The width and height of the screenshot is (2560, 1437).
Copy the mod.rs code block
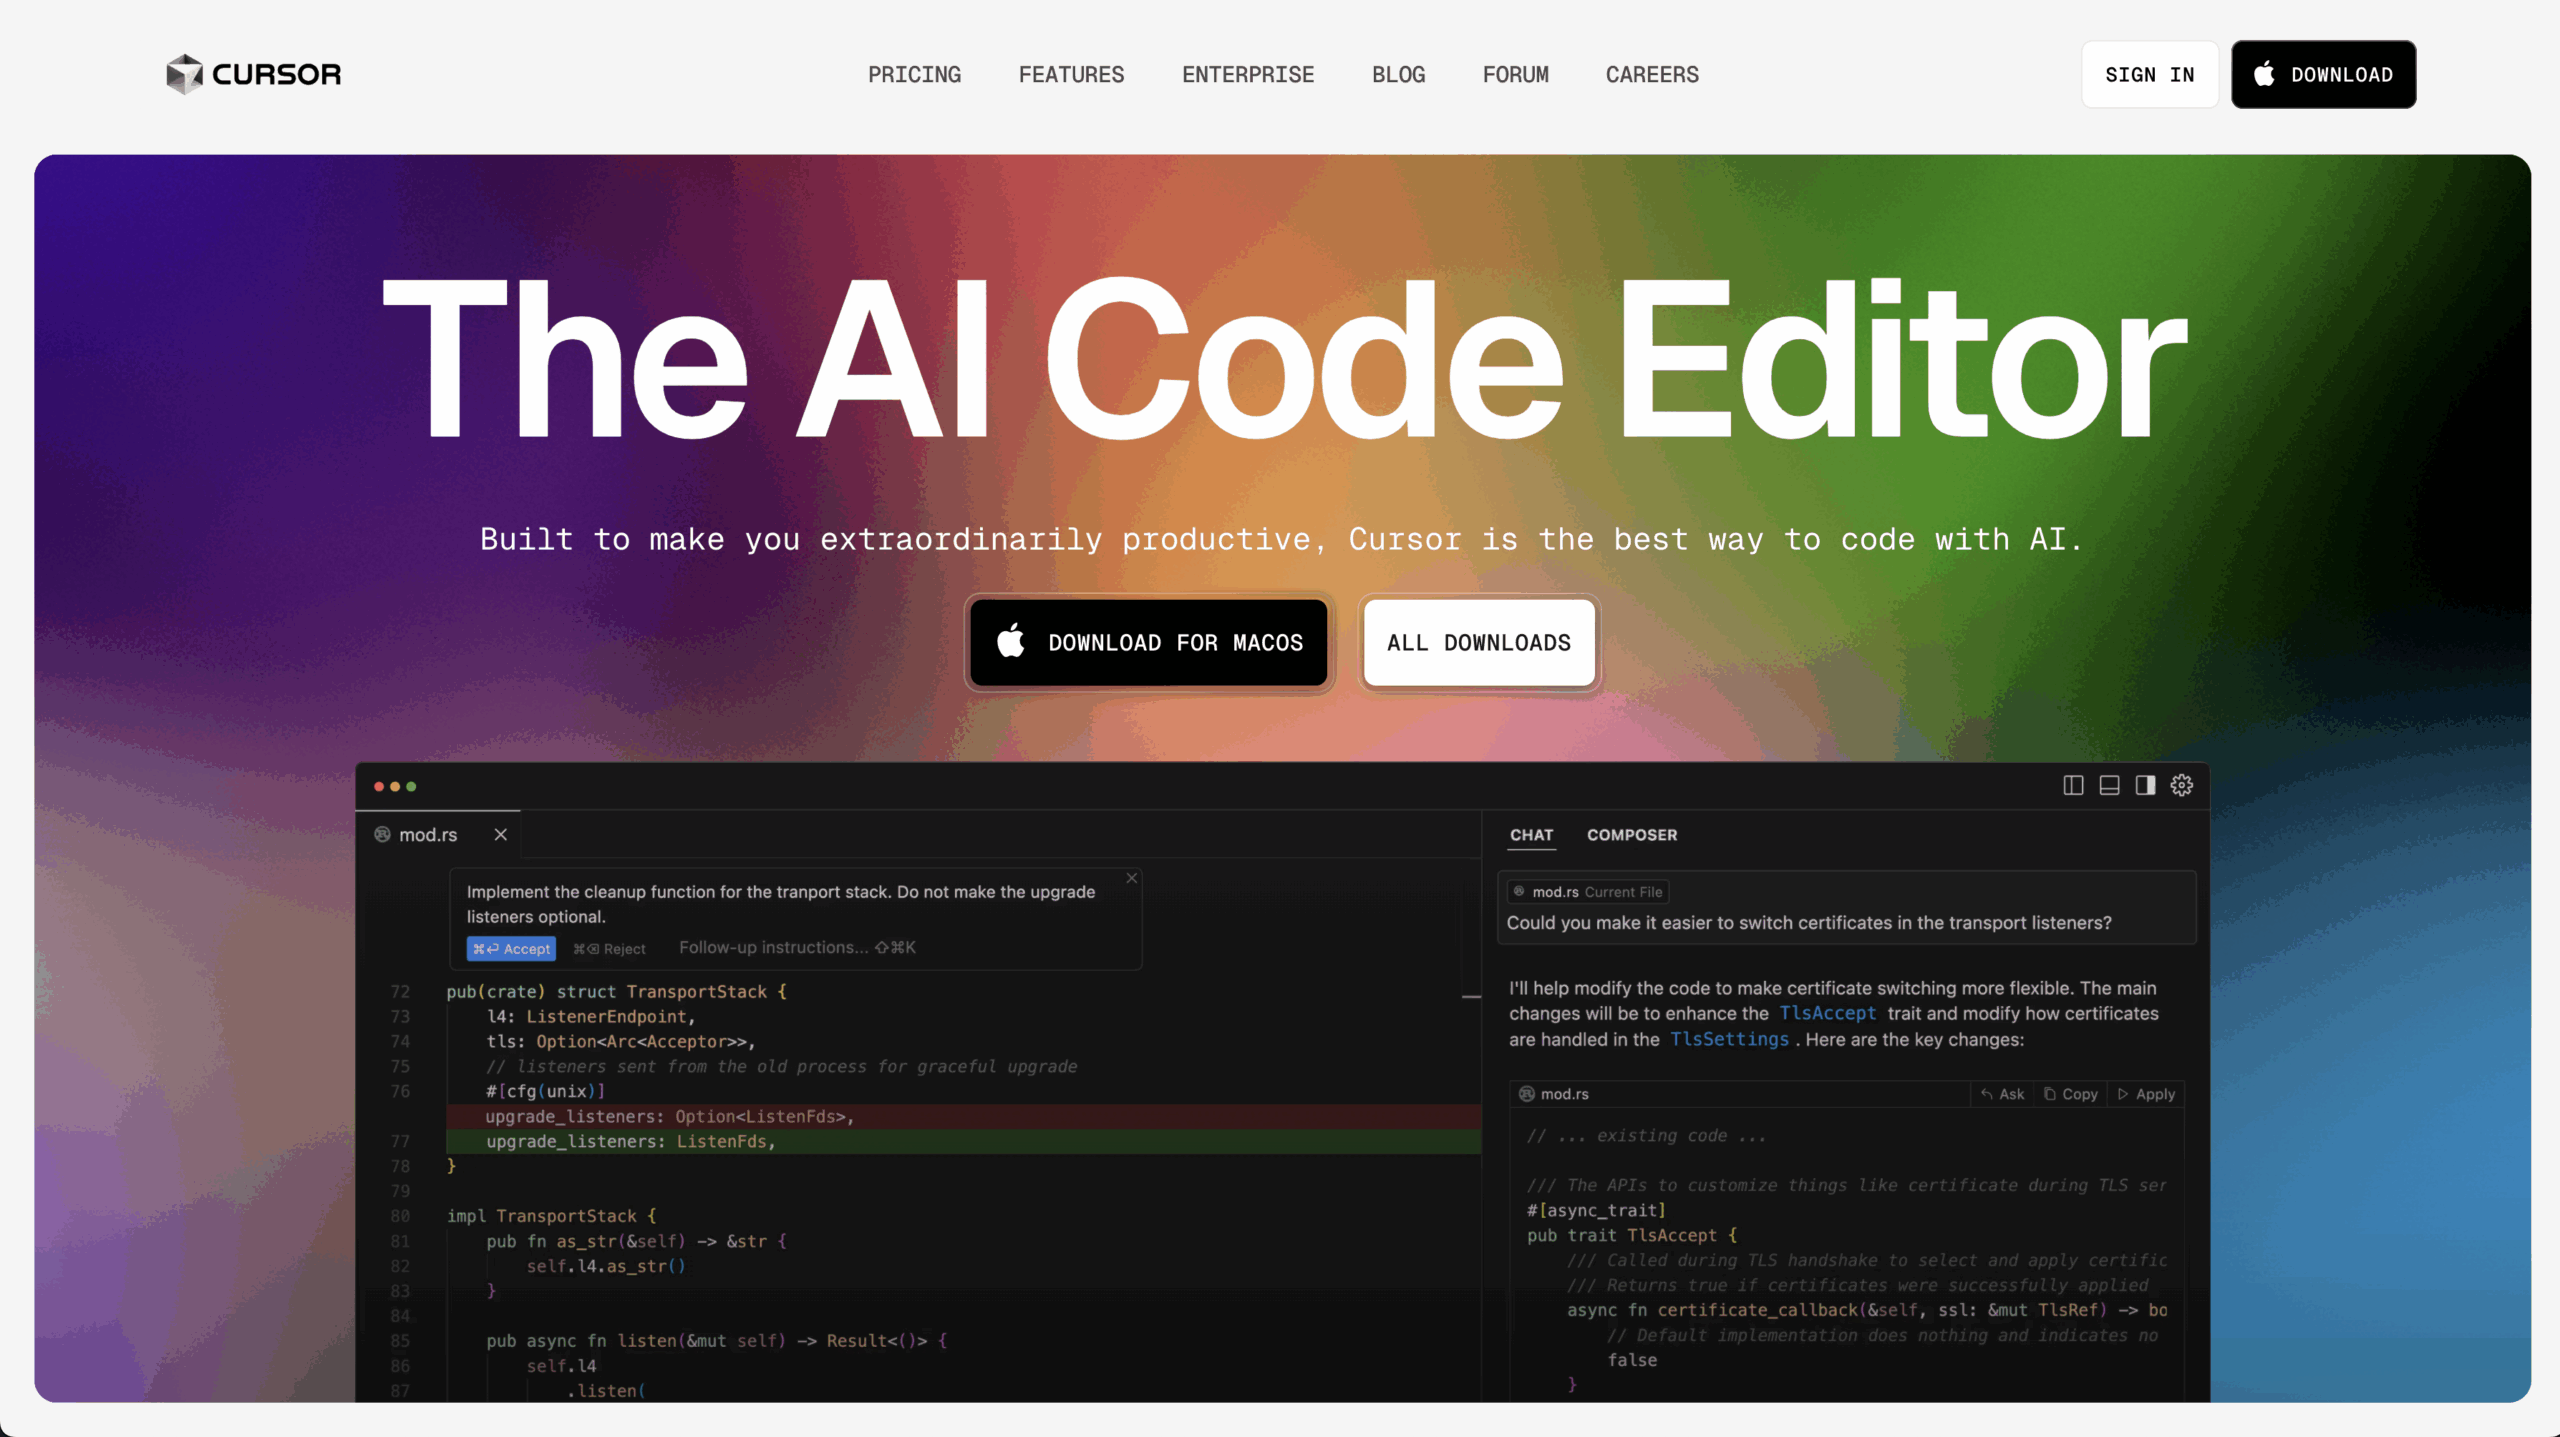[2070, 1094]
